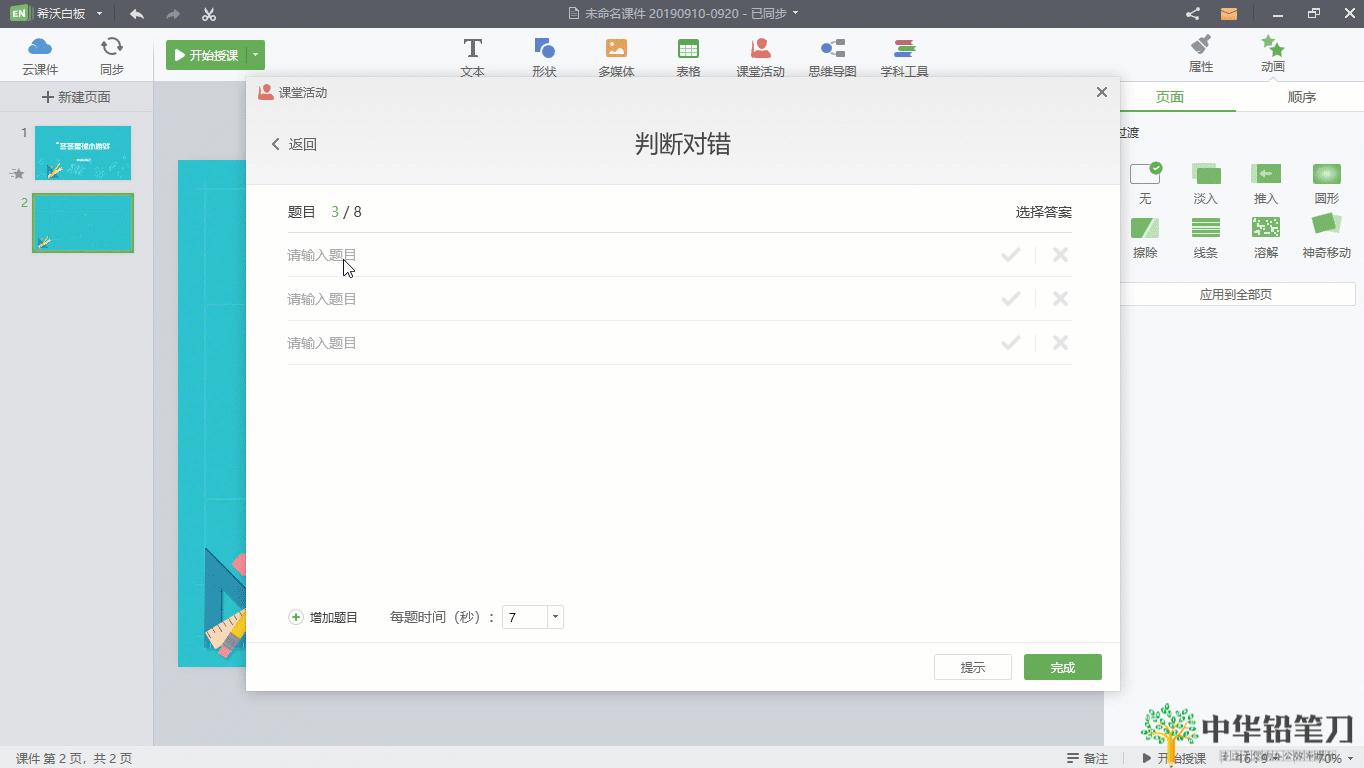Open the 动画 (Animation) panel

(x=1272, y=55)
